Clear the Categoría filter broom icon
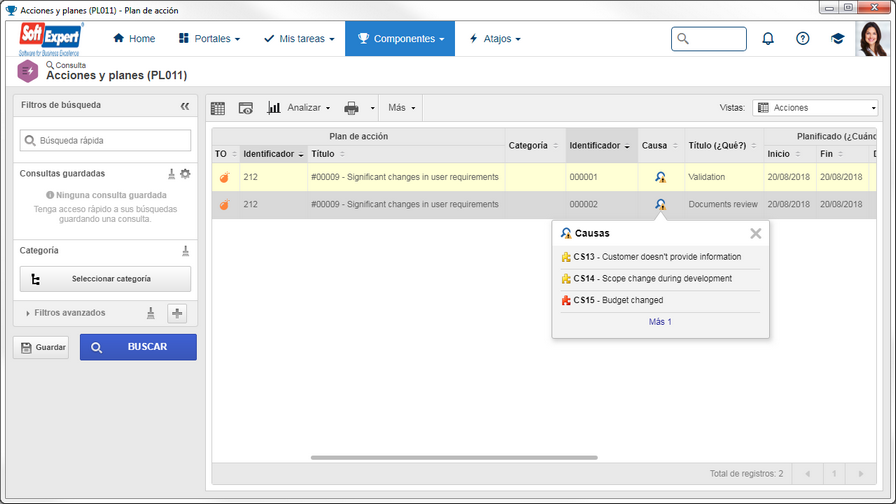 tap(186, 251)
